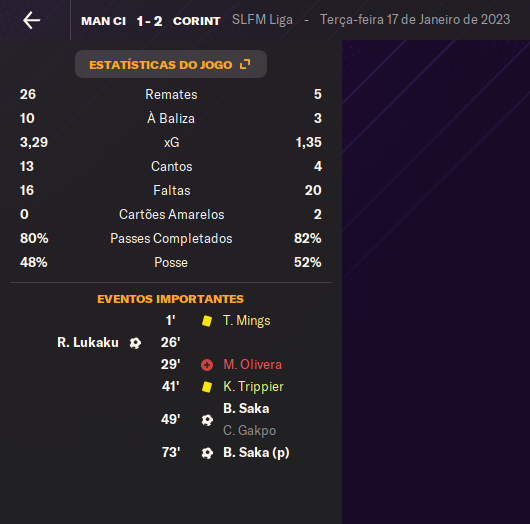This screenshot has height=524, width=530.
Task: Click T. Mings' yellow card icon
Action: (x=207, y=320)
